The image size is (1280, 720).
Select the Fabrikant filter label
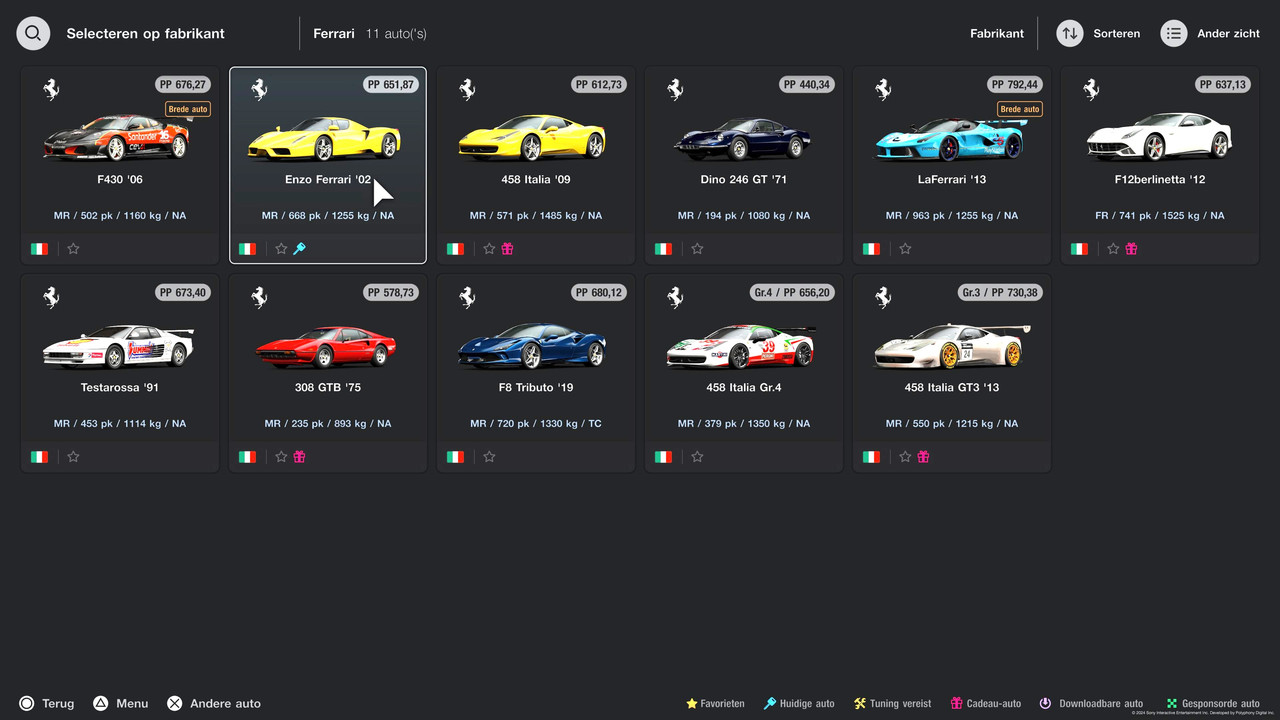pyautogui.click(x=997, y=33)
